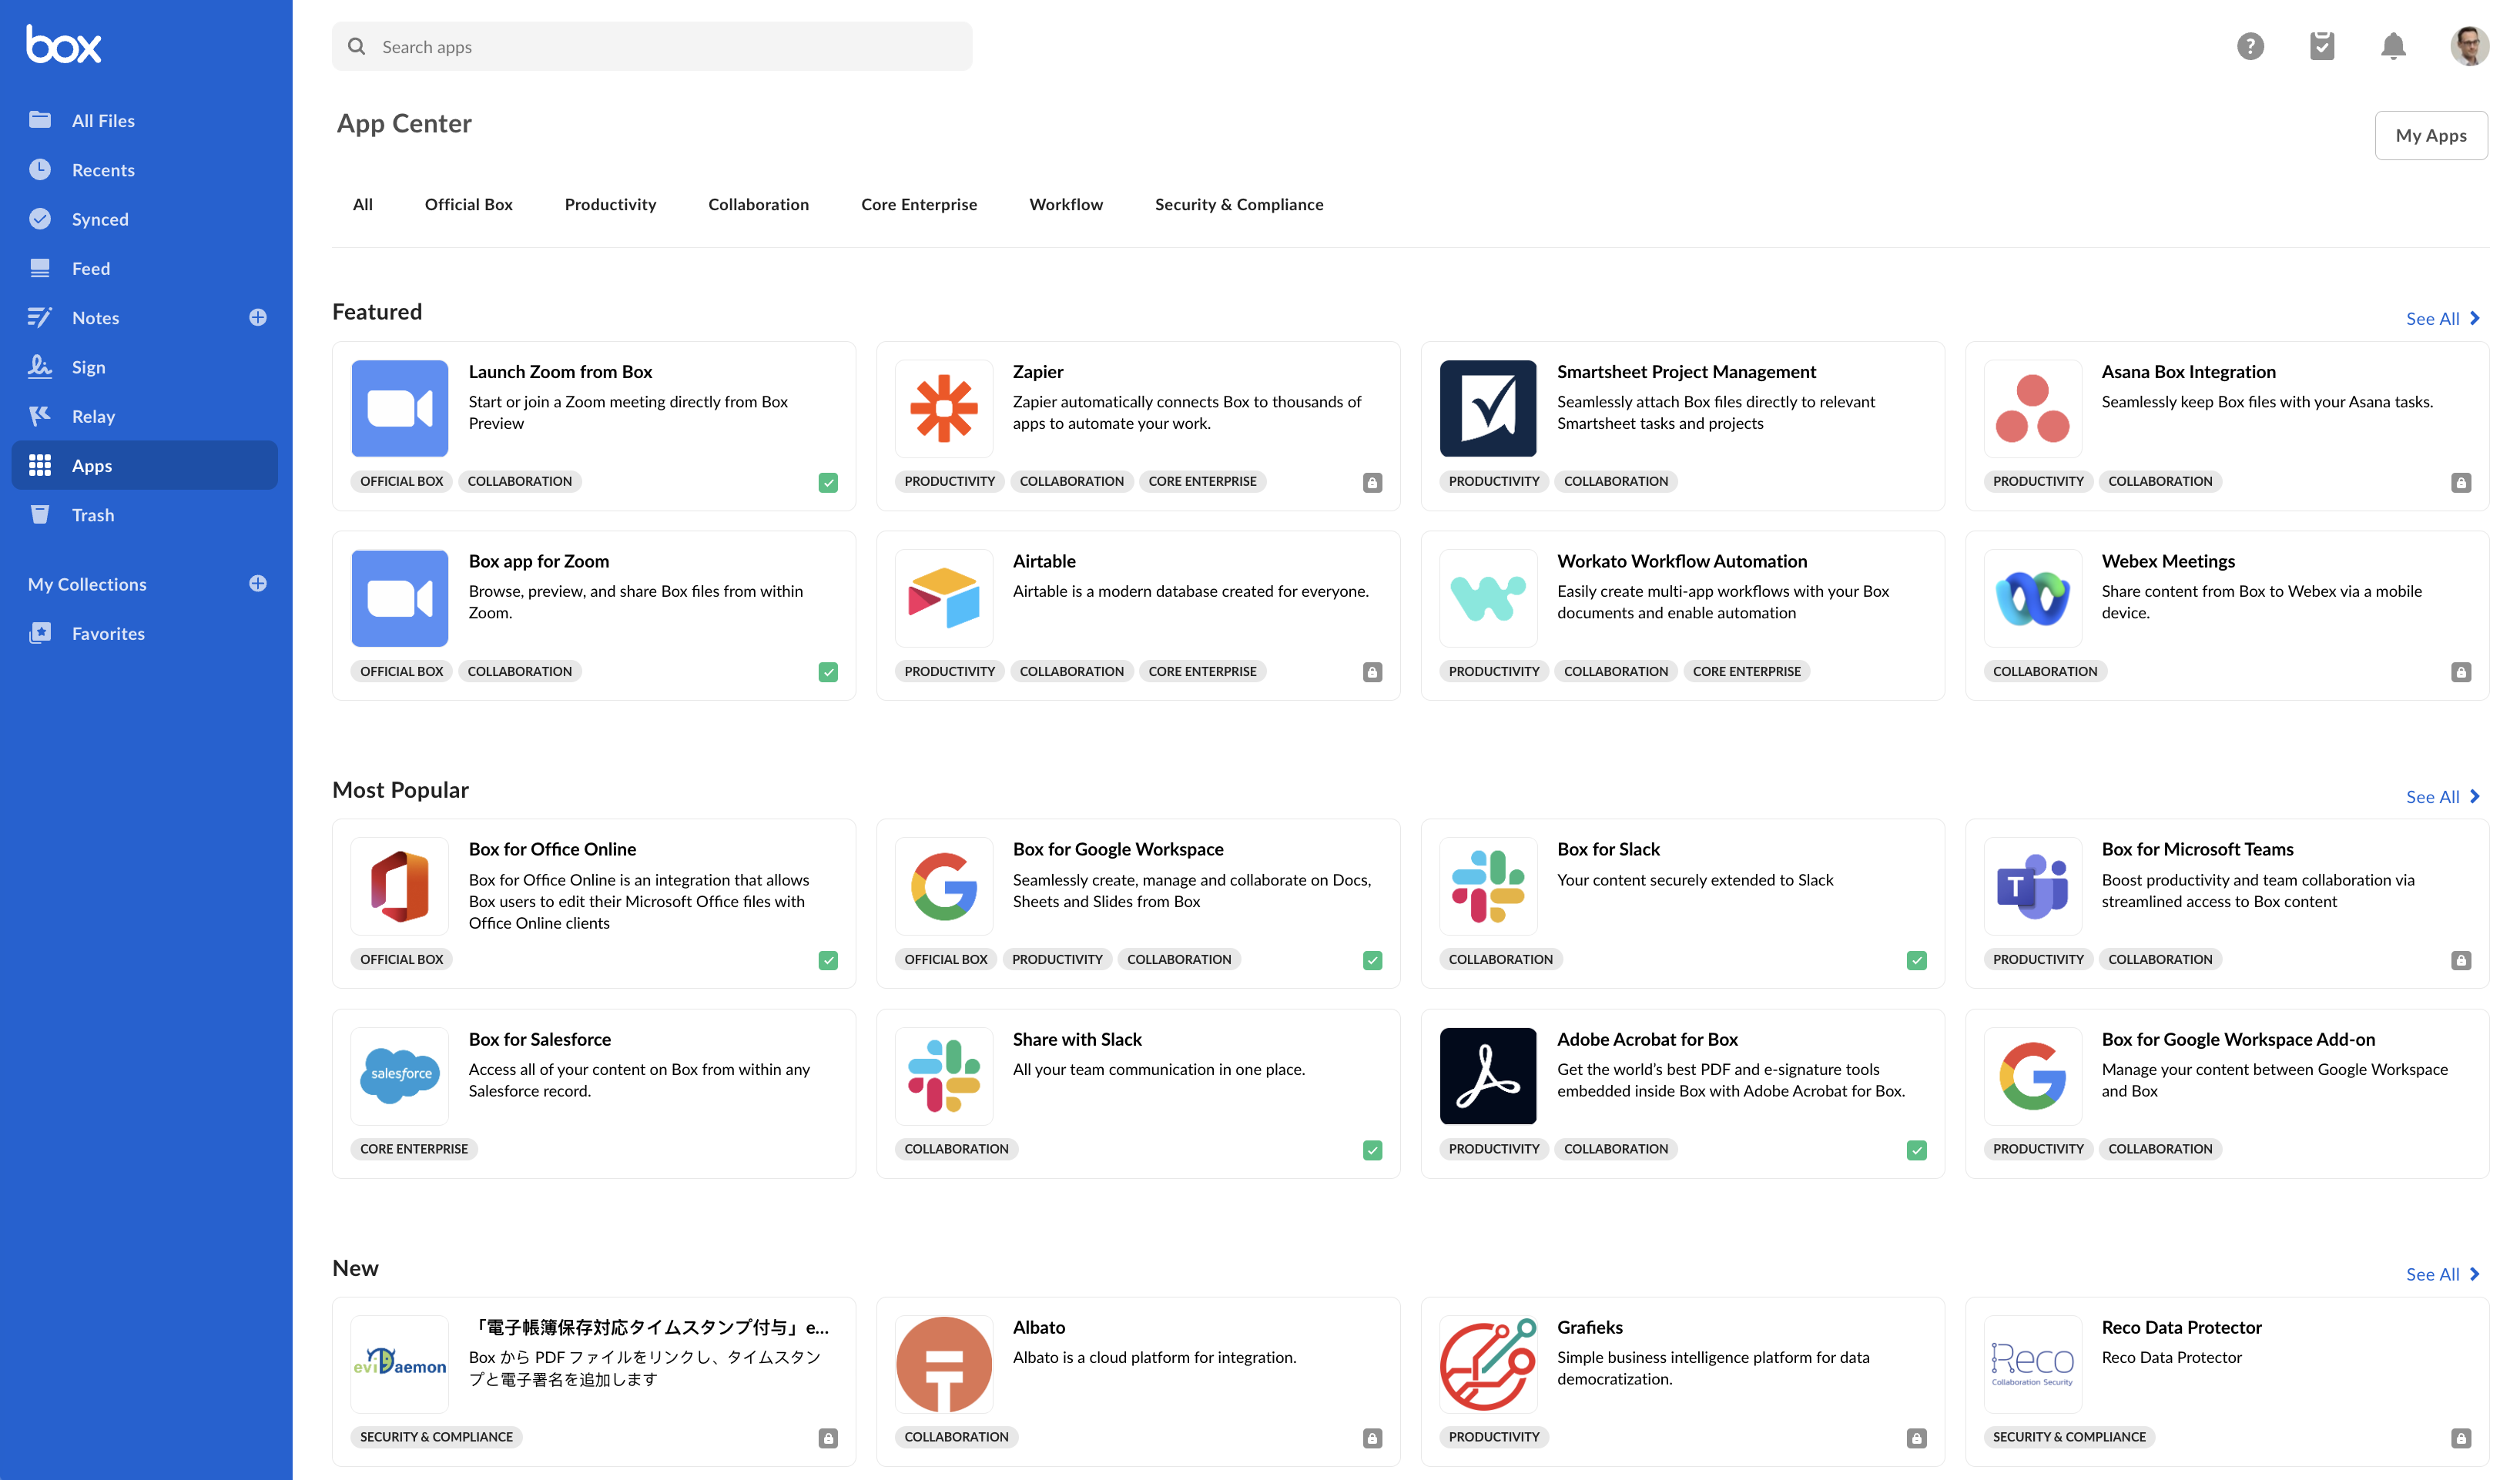Open the tasks clipboard icon
Image resolution: width=2520 pixels, height=1480 pixels.
(2322, 46)
